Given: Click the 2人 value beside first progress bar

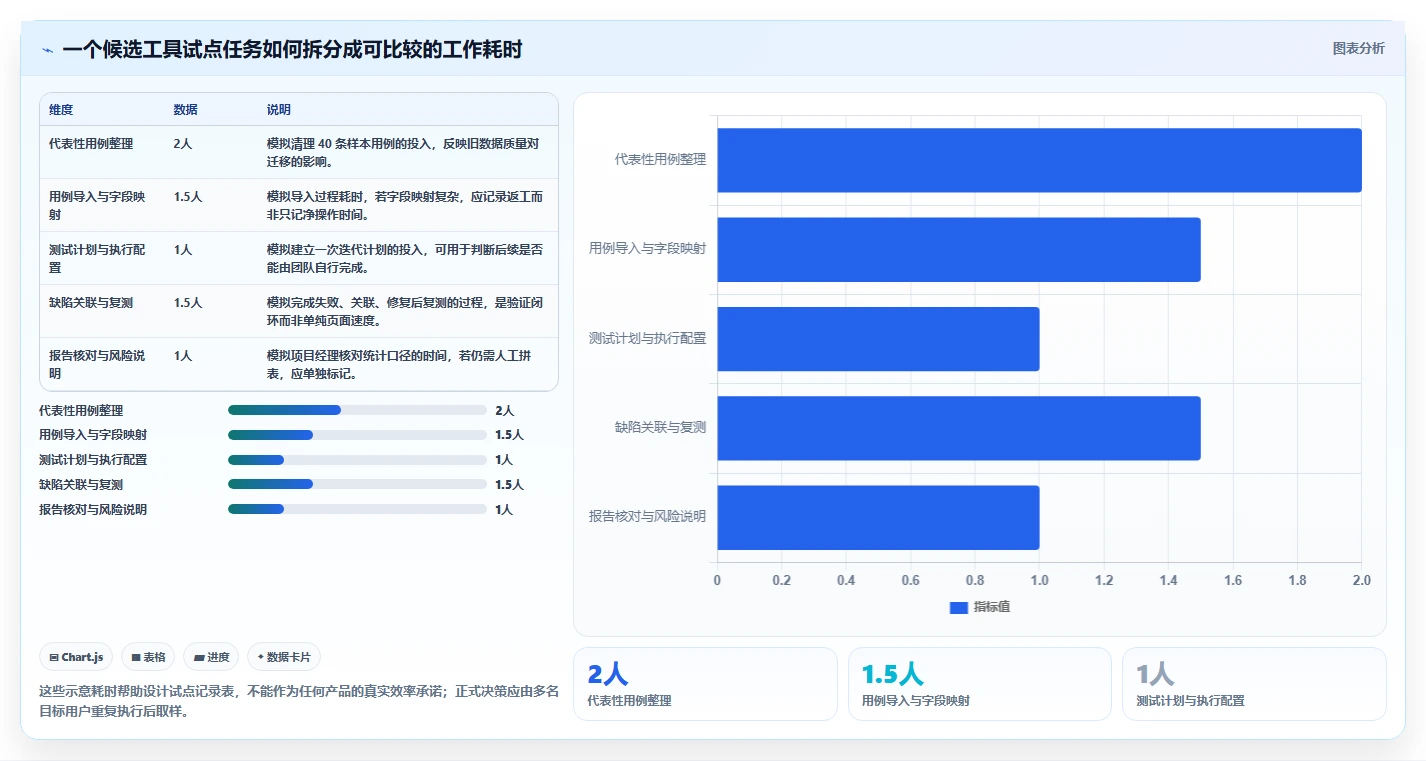Looking at the screenshot, I should click(505, 411).
